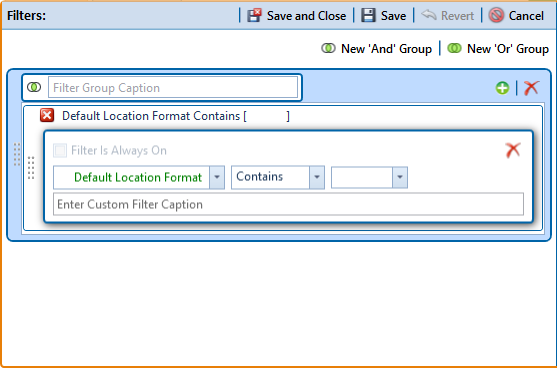Image resolution: width=557 pixels, height=368 pixels.
Task: Click the outer group drag handle
Action: point(17,155)
